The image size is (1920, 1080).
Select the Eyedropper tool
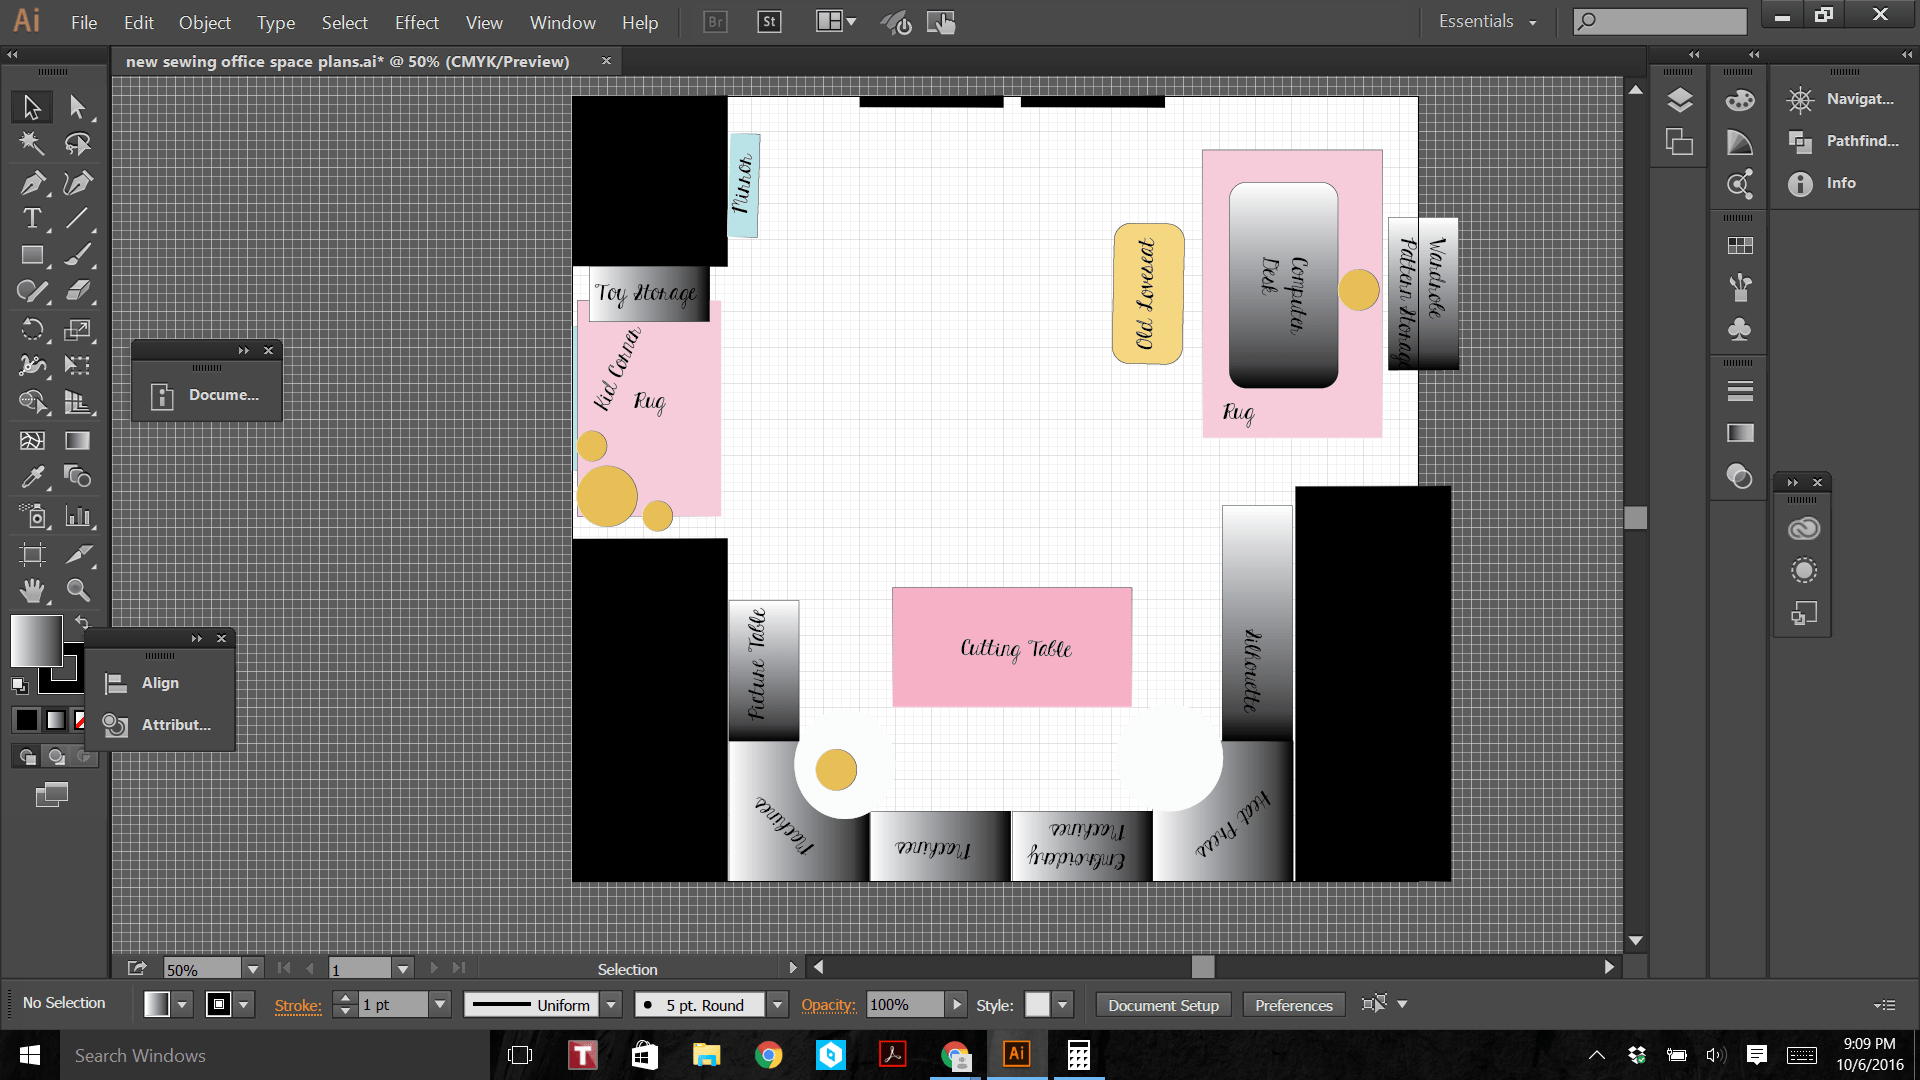[x=32, y=477]
